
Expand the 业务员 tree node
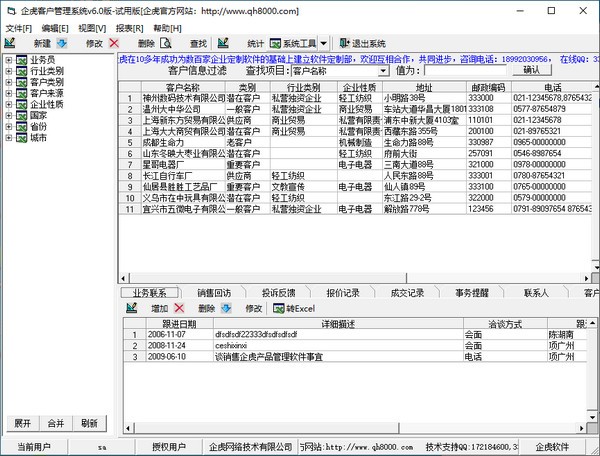pyautogui.click(x=9, y=60)
